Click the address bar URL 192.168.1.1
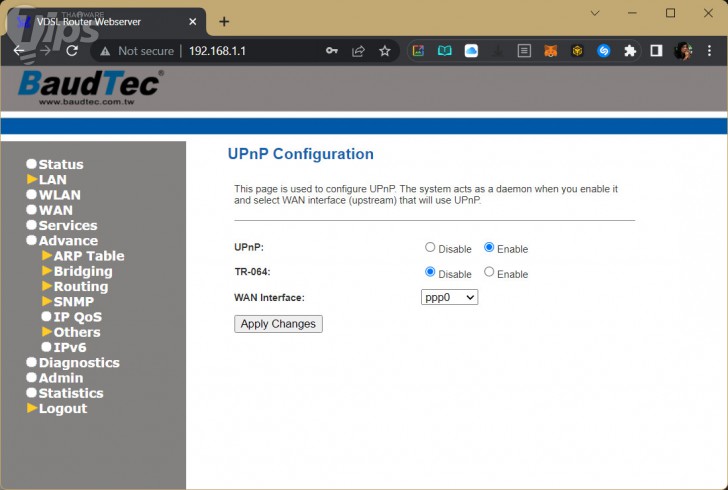Screen dimensions: 728x490 [x=217, y=51]
